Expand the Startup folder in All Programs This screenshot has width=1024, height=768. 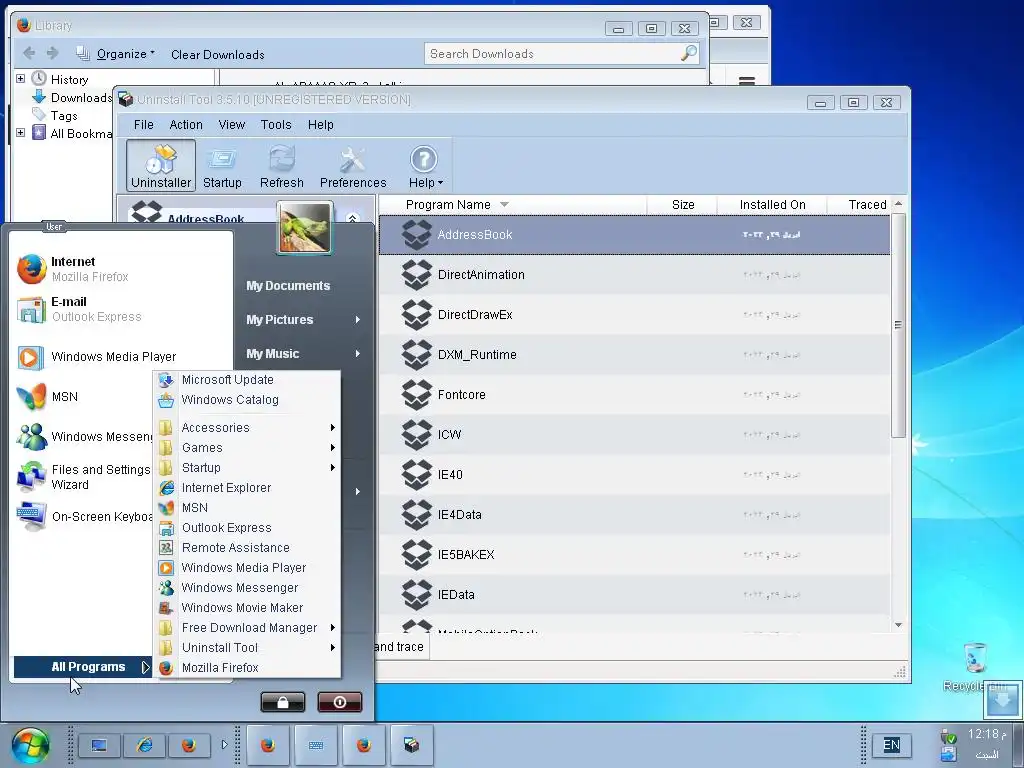(x=247, y=468)
